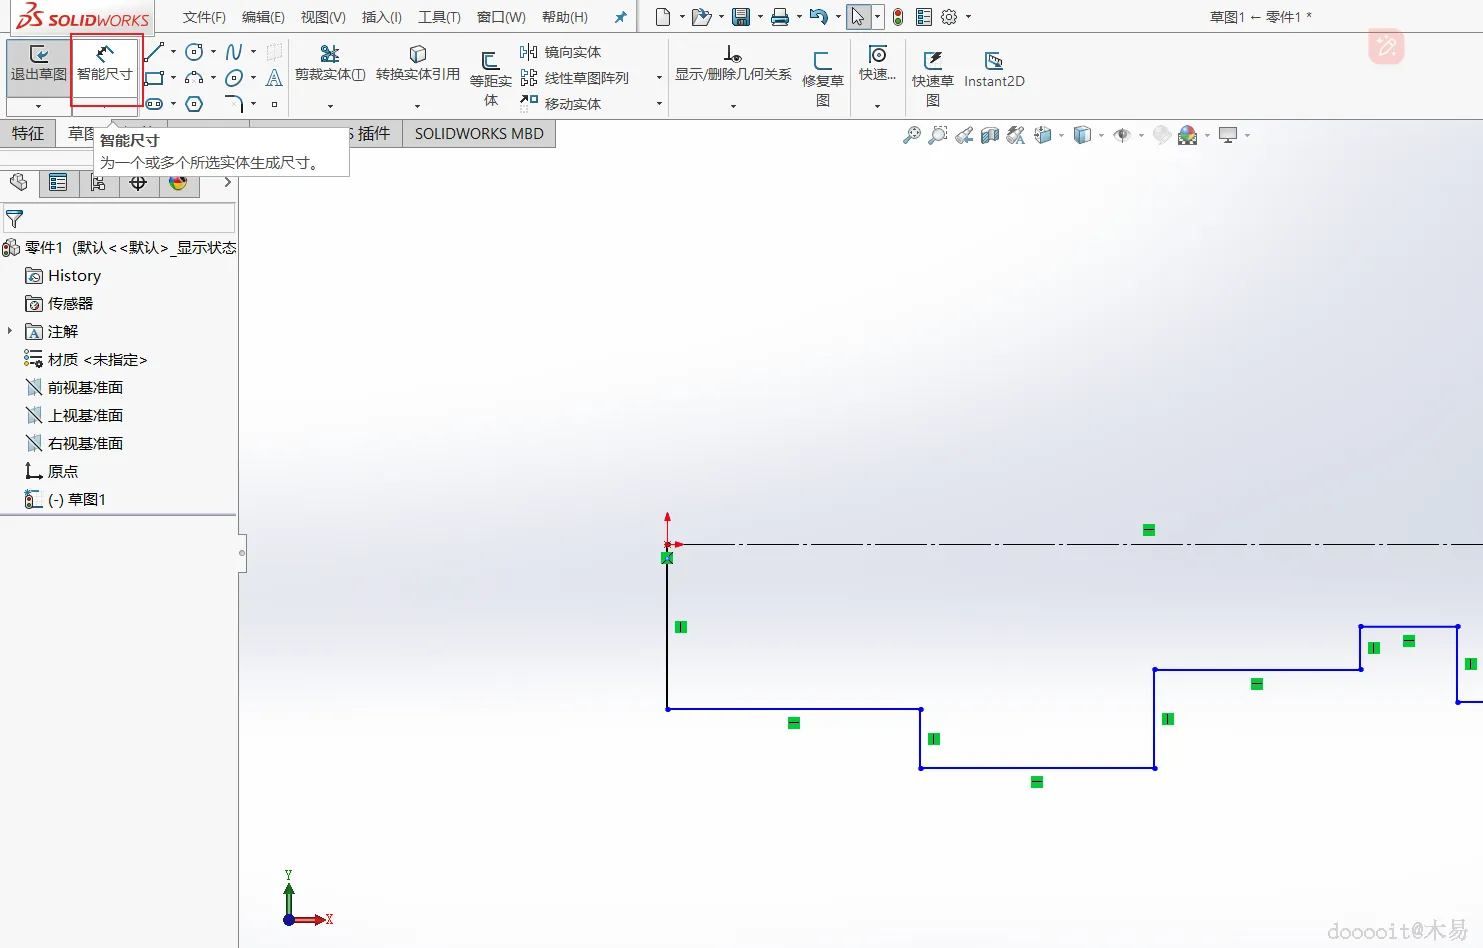Open the 视图(V) menu
The width and height of the screenshot is (1483, 948).
click(323, 17)
